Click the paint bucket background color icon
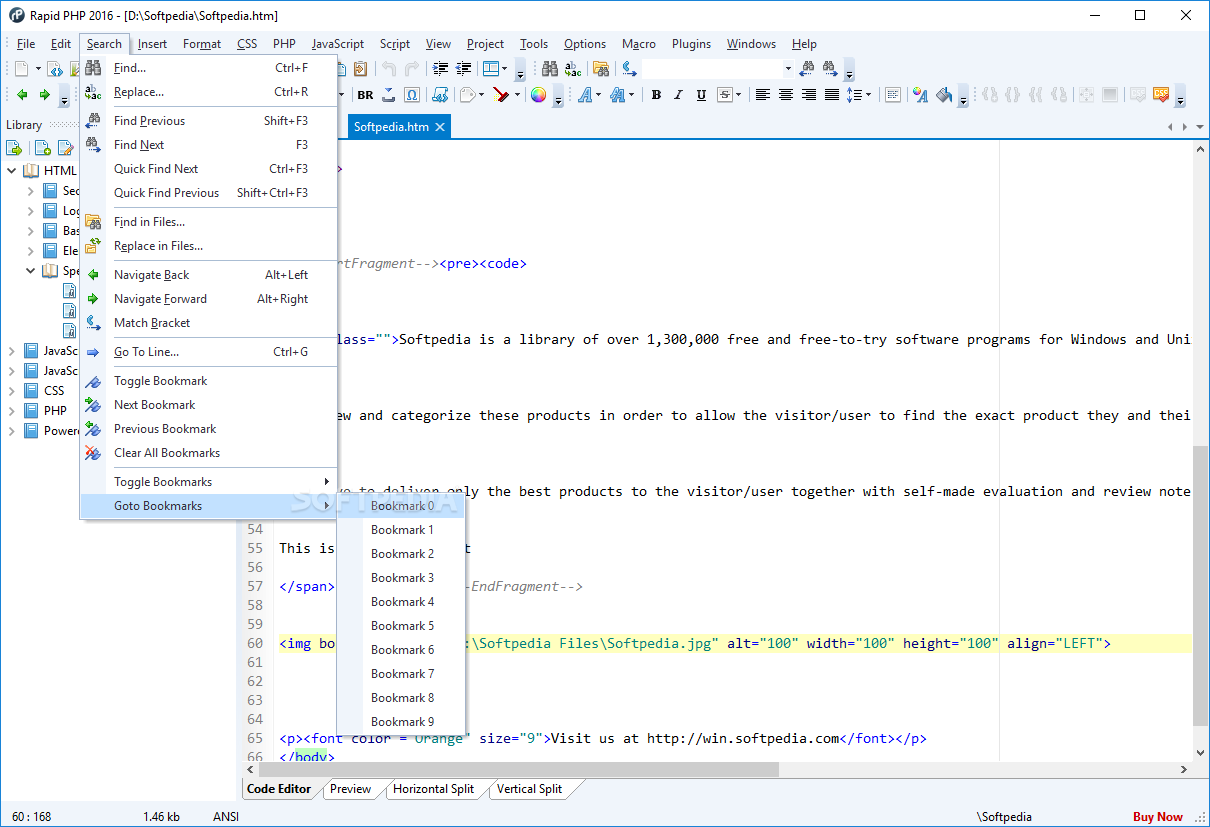Screen dimensions: 1210x827 click(x=944, y=95)
